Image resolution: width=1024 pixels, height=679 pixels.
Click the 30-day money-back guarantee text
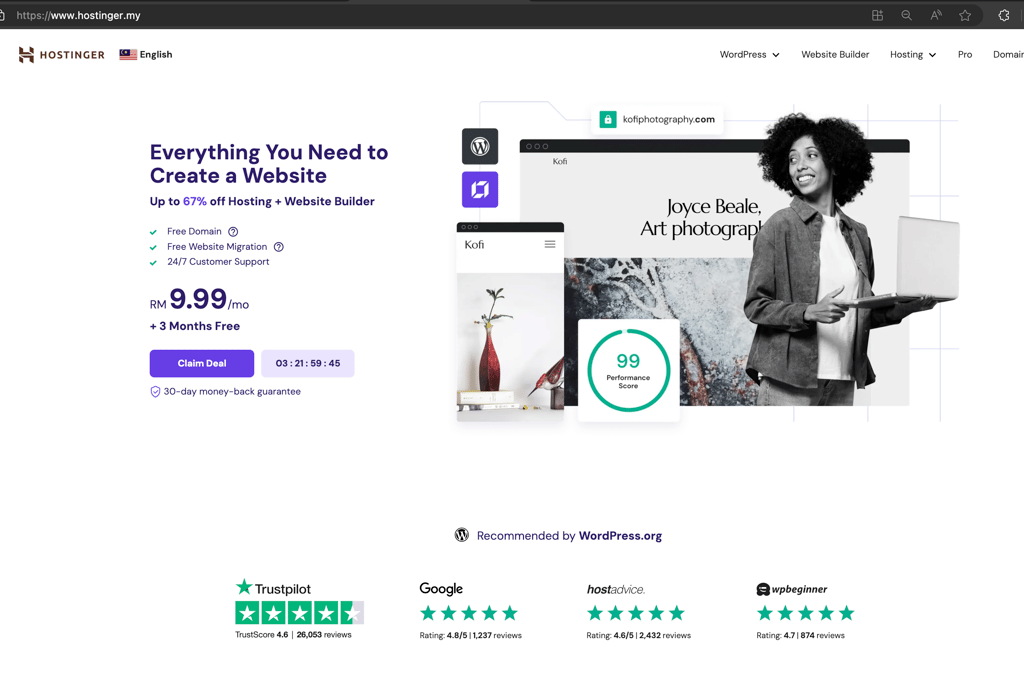(x=232, y=392)
